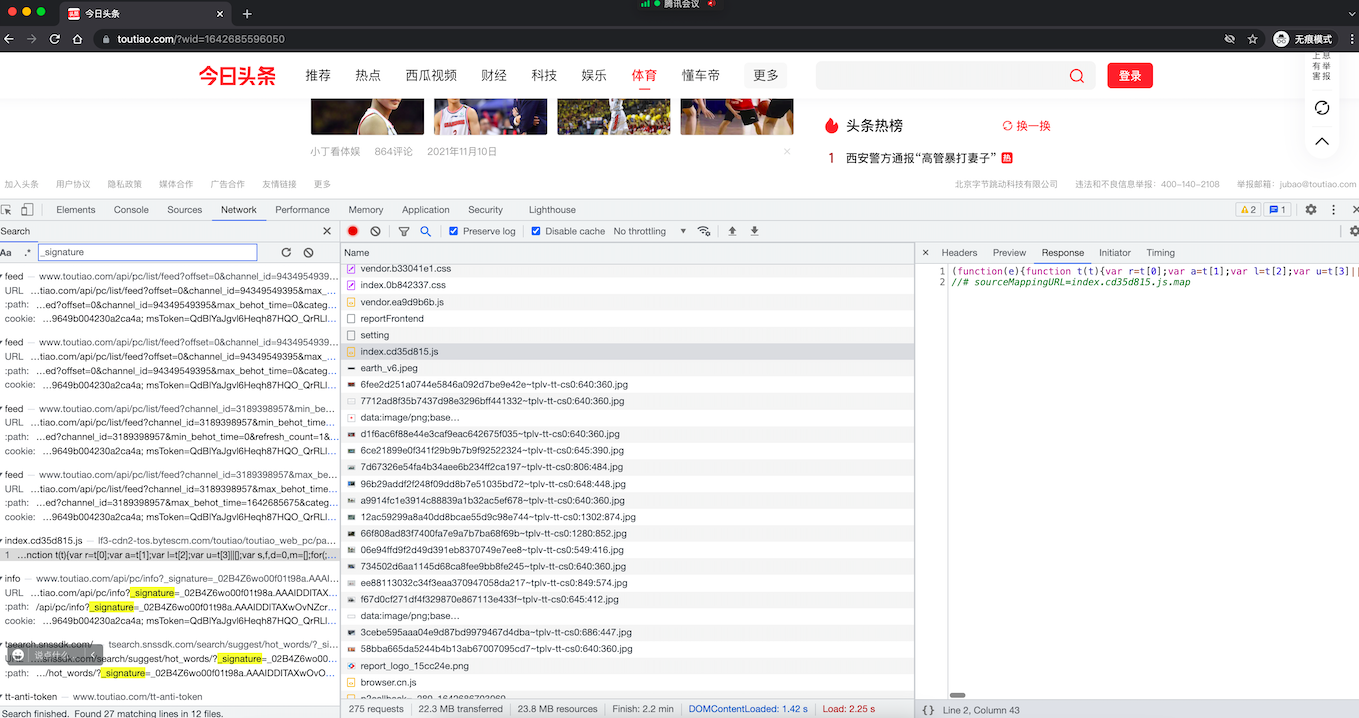Stop recording network log (red circle)

coord(353,231)
